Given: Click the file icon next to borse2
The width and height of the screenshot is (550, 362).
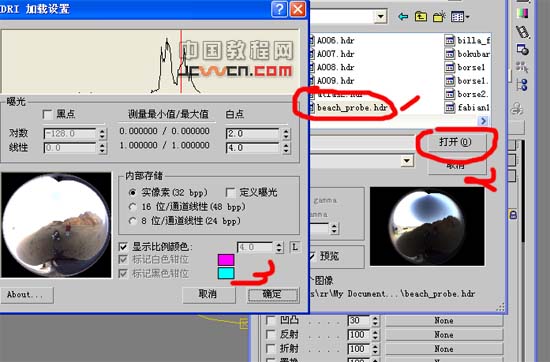Looking at the screenshot, I should coord(449,94).
